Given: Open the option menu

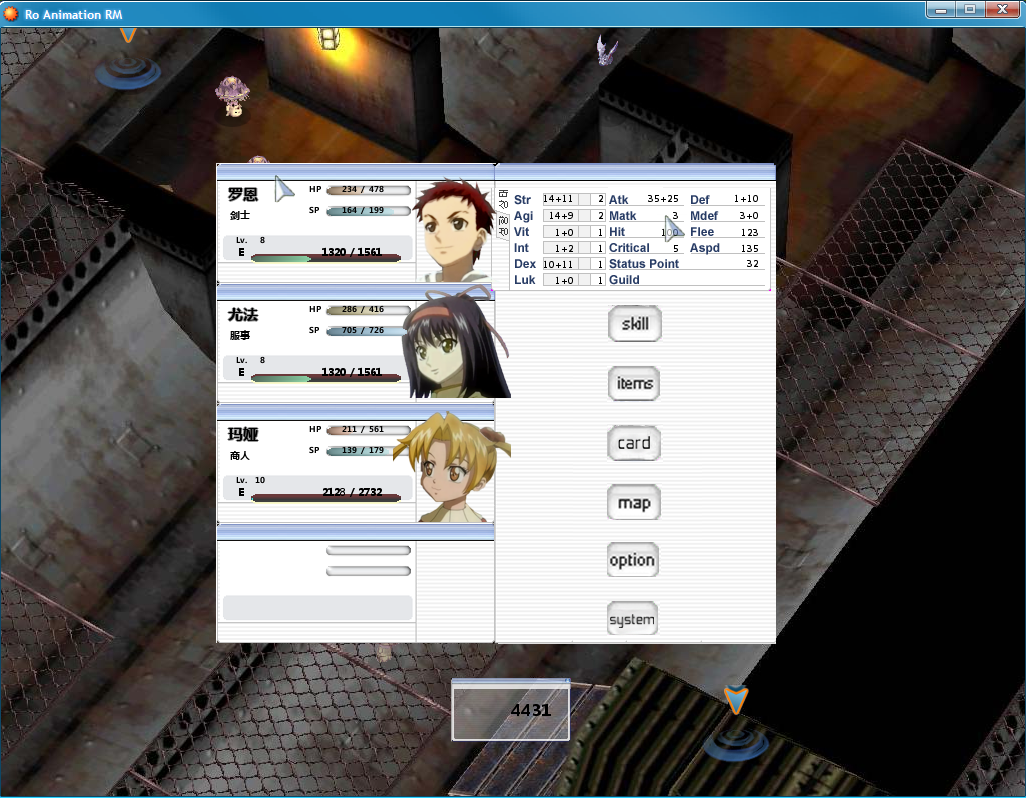Looking at the screenshot, I should 632,560.
